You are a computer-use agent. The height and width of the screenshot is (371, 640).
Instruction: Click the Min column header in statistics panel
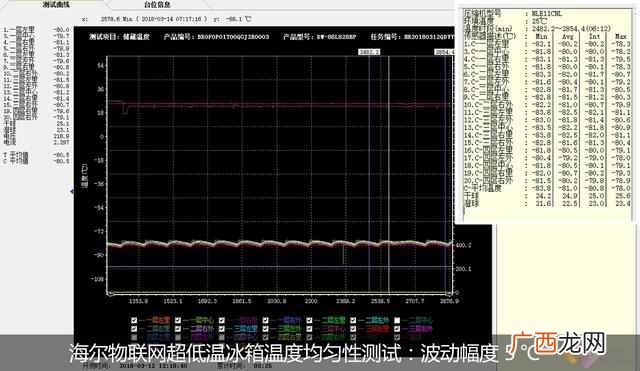pos(541,36)
